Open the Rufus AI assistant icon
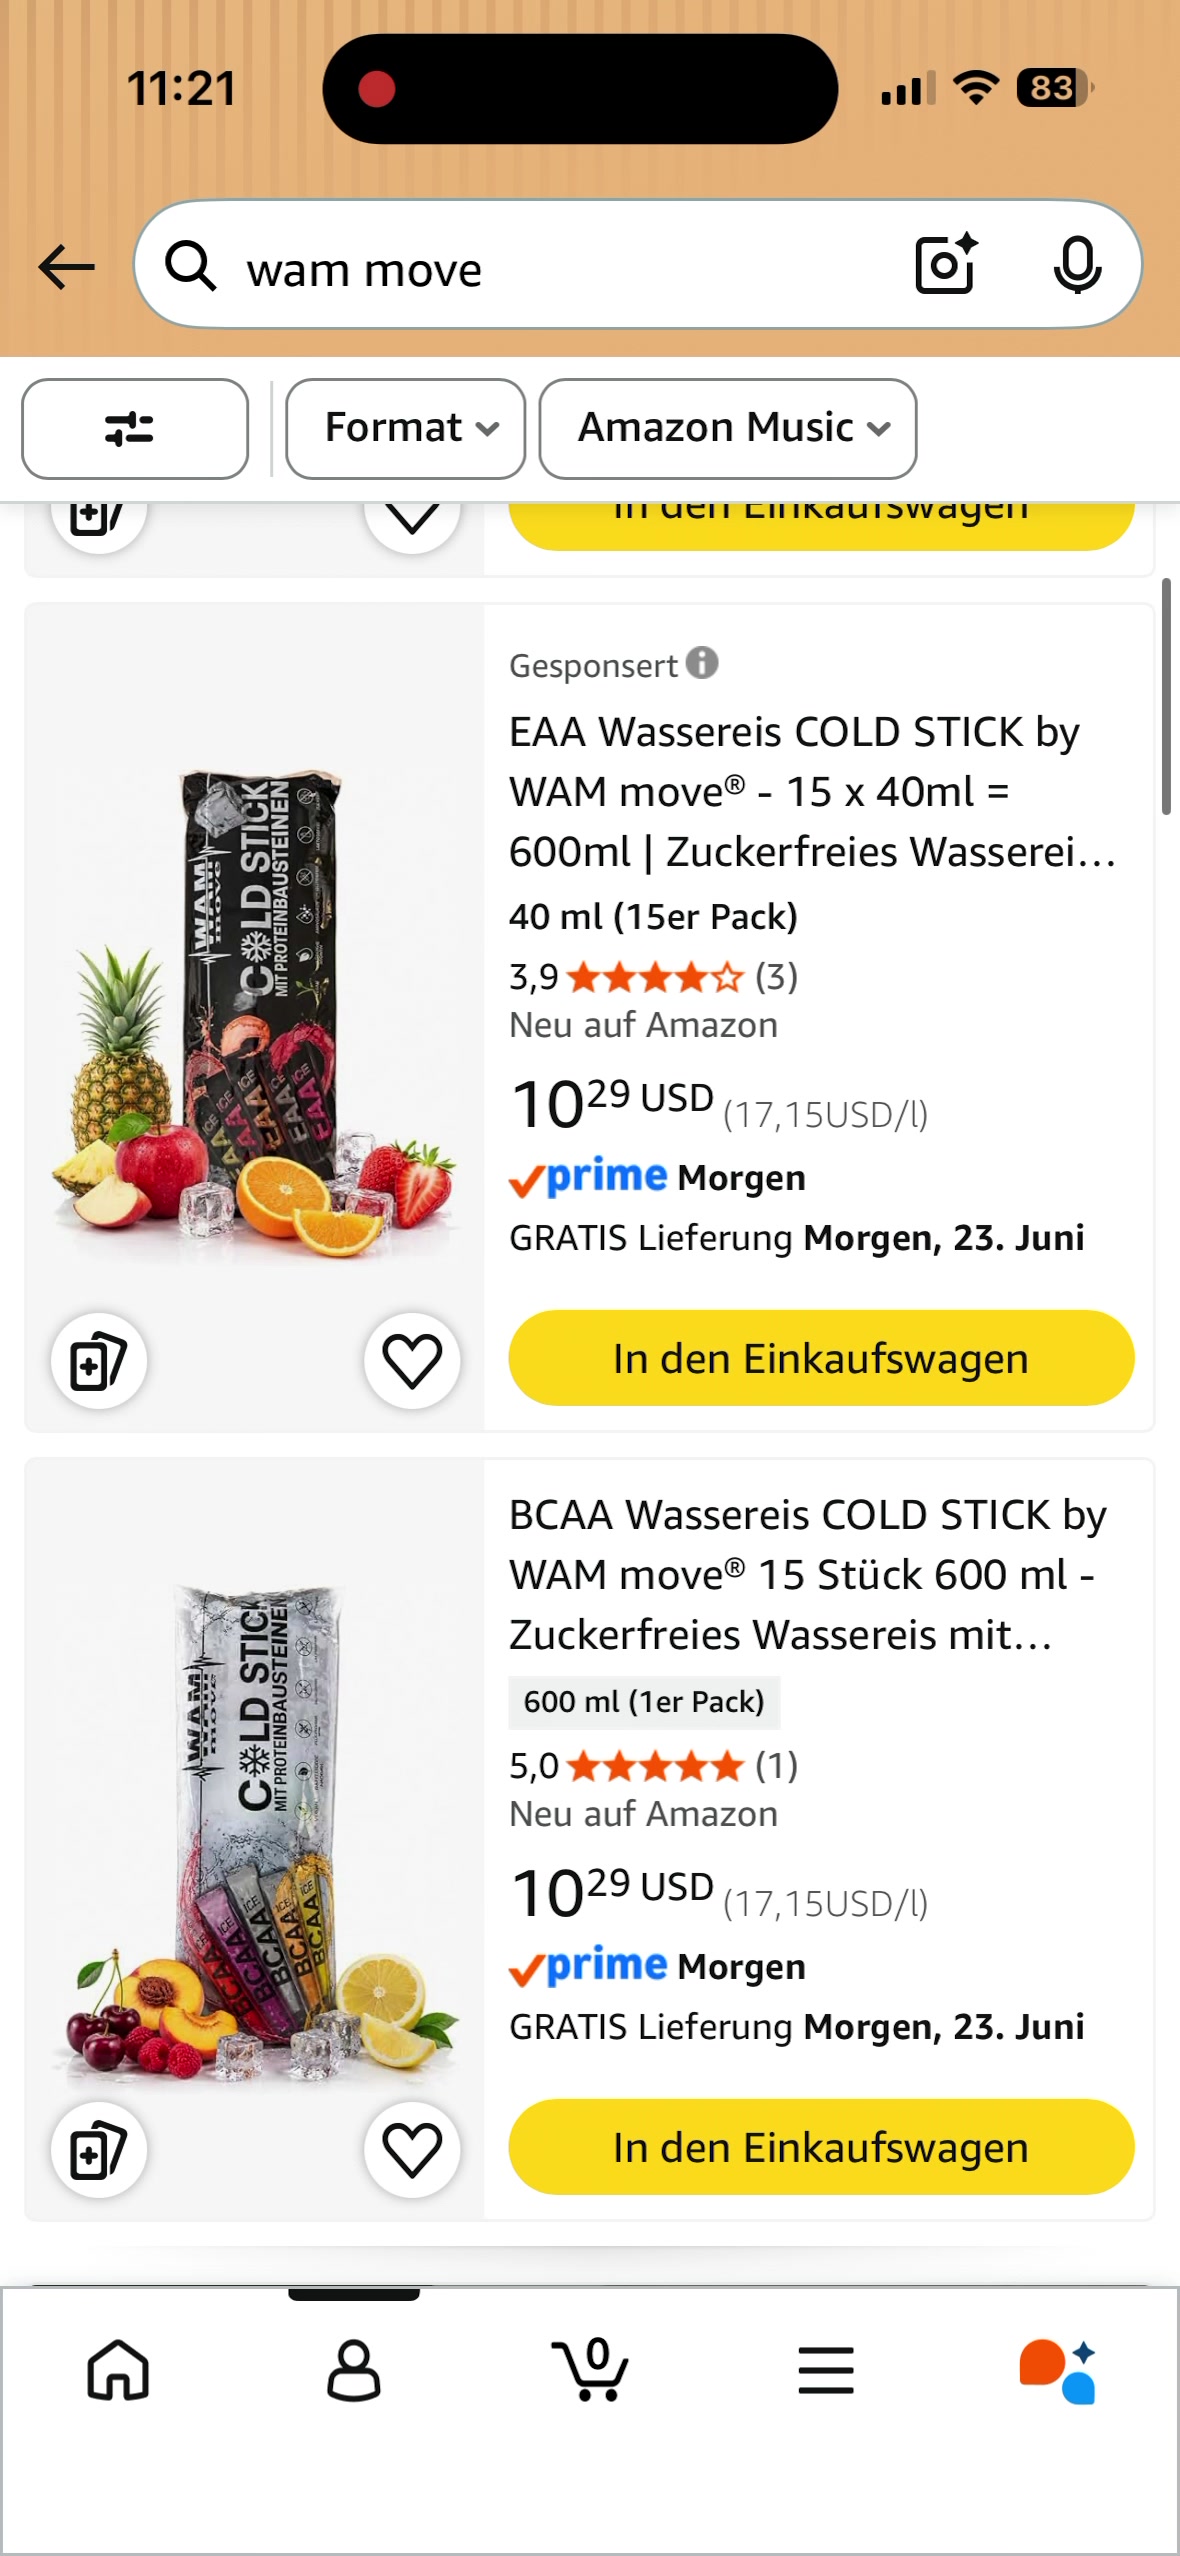The image size is (1180, 2556). coord(1058,2370)
